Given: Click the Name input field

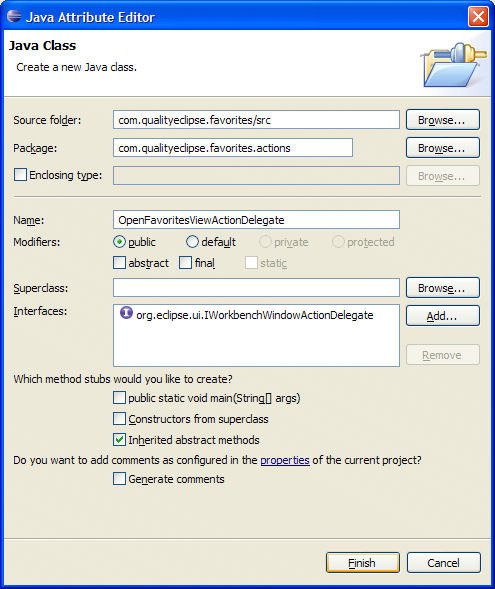Looking at the screenshot, I should [256, 219].
